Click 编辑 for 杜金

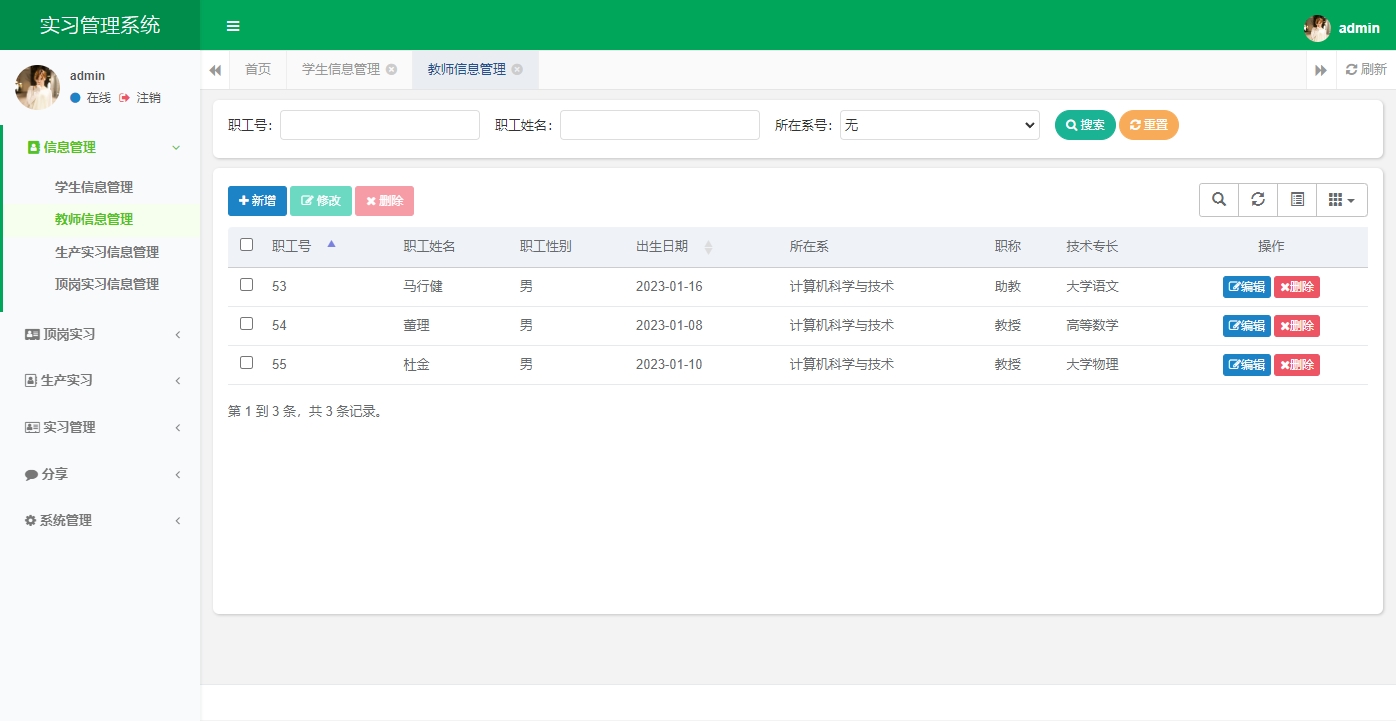point(1246,365)
